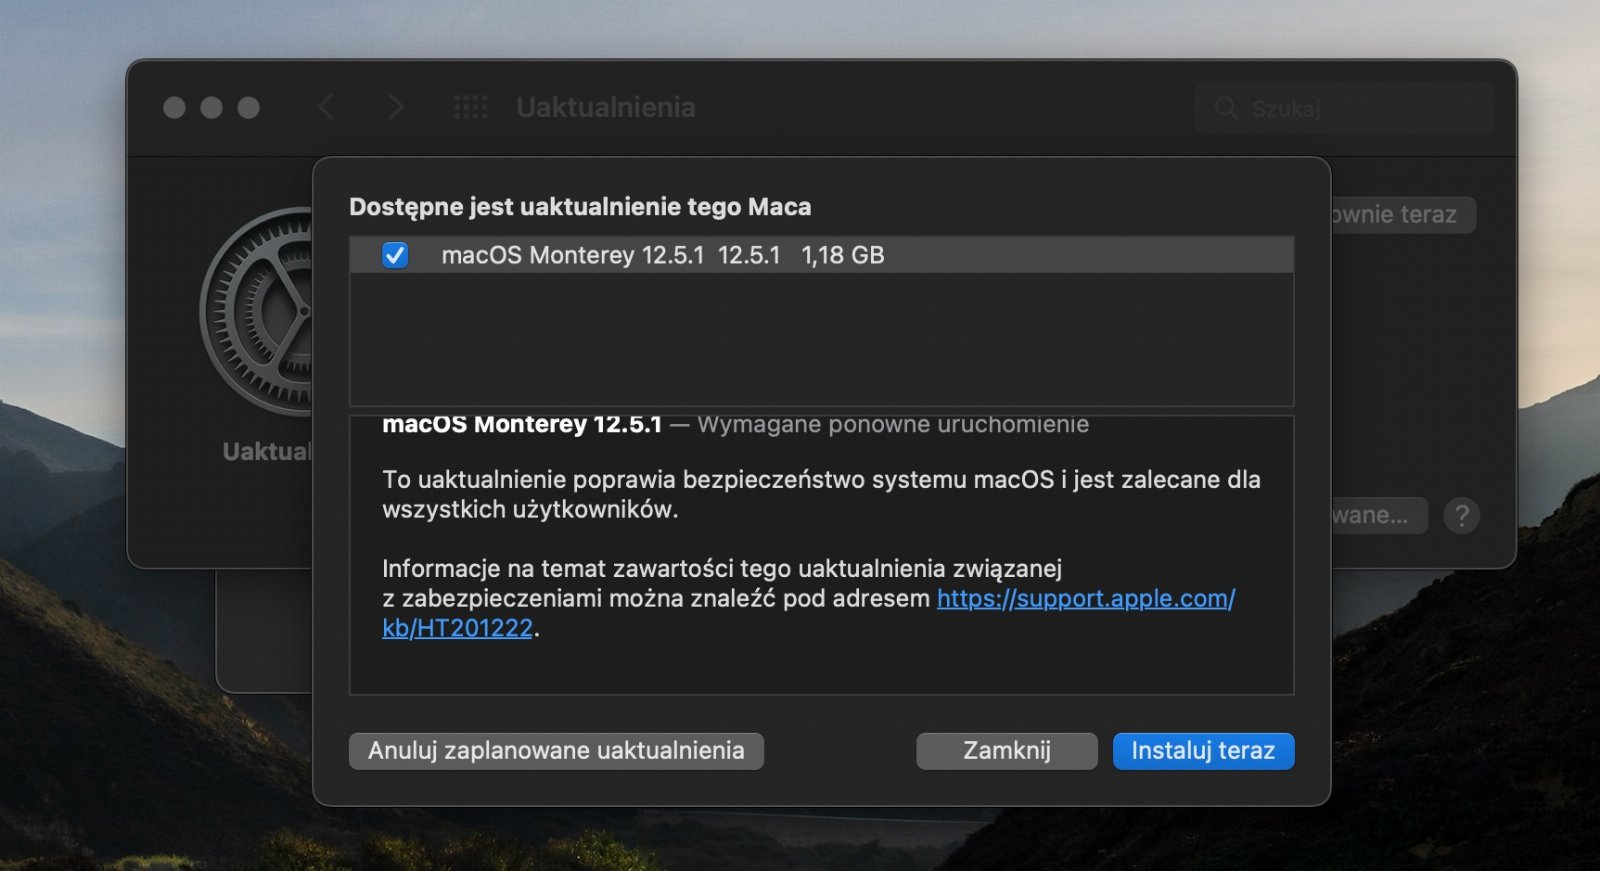Click the partially hidden 'teraz' button behind the dialog
This screenshot has width=1600, height=871.
(1403, 215)
